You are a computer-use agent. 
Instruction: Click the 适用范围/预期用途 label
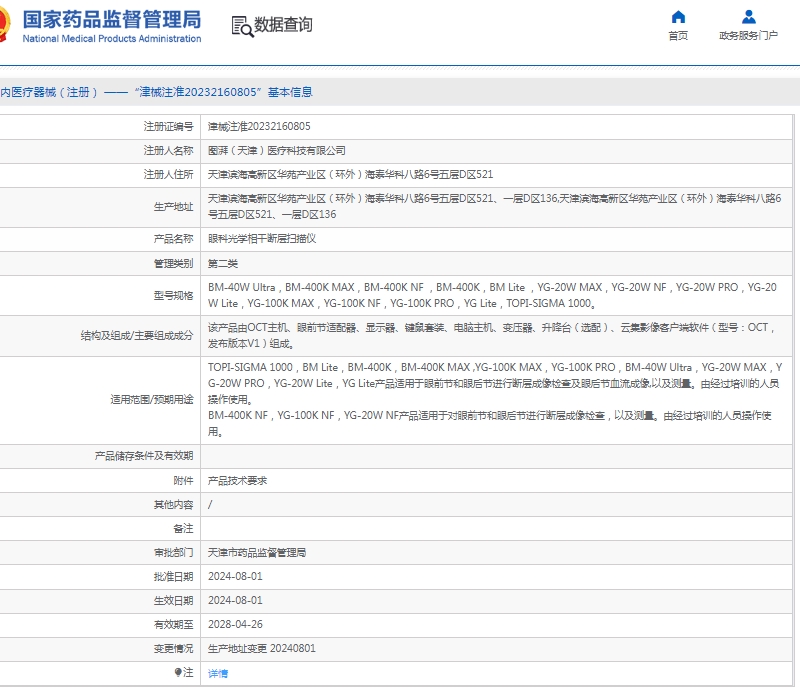[x=152, y=399]
